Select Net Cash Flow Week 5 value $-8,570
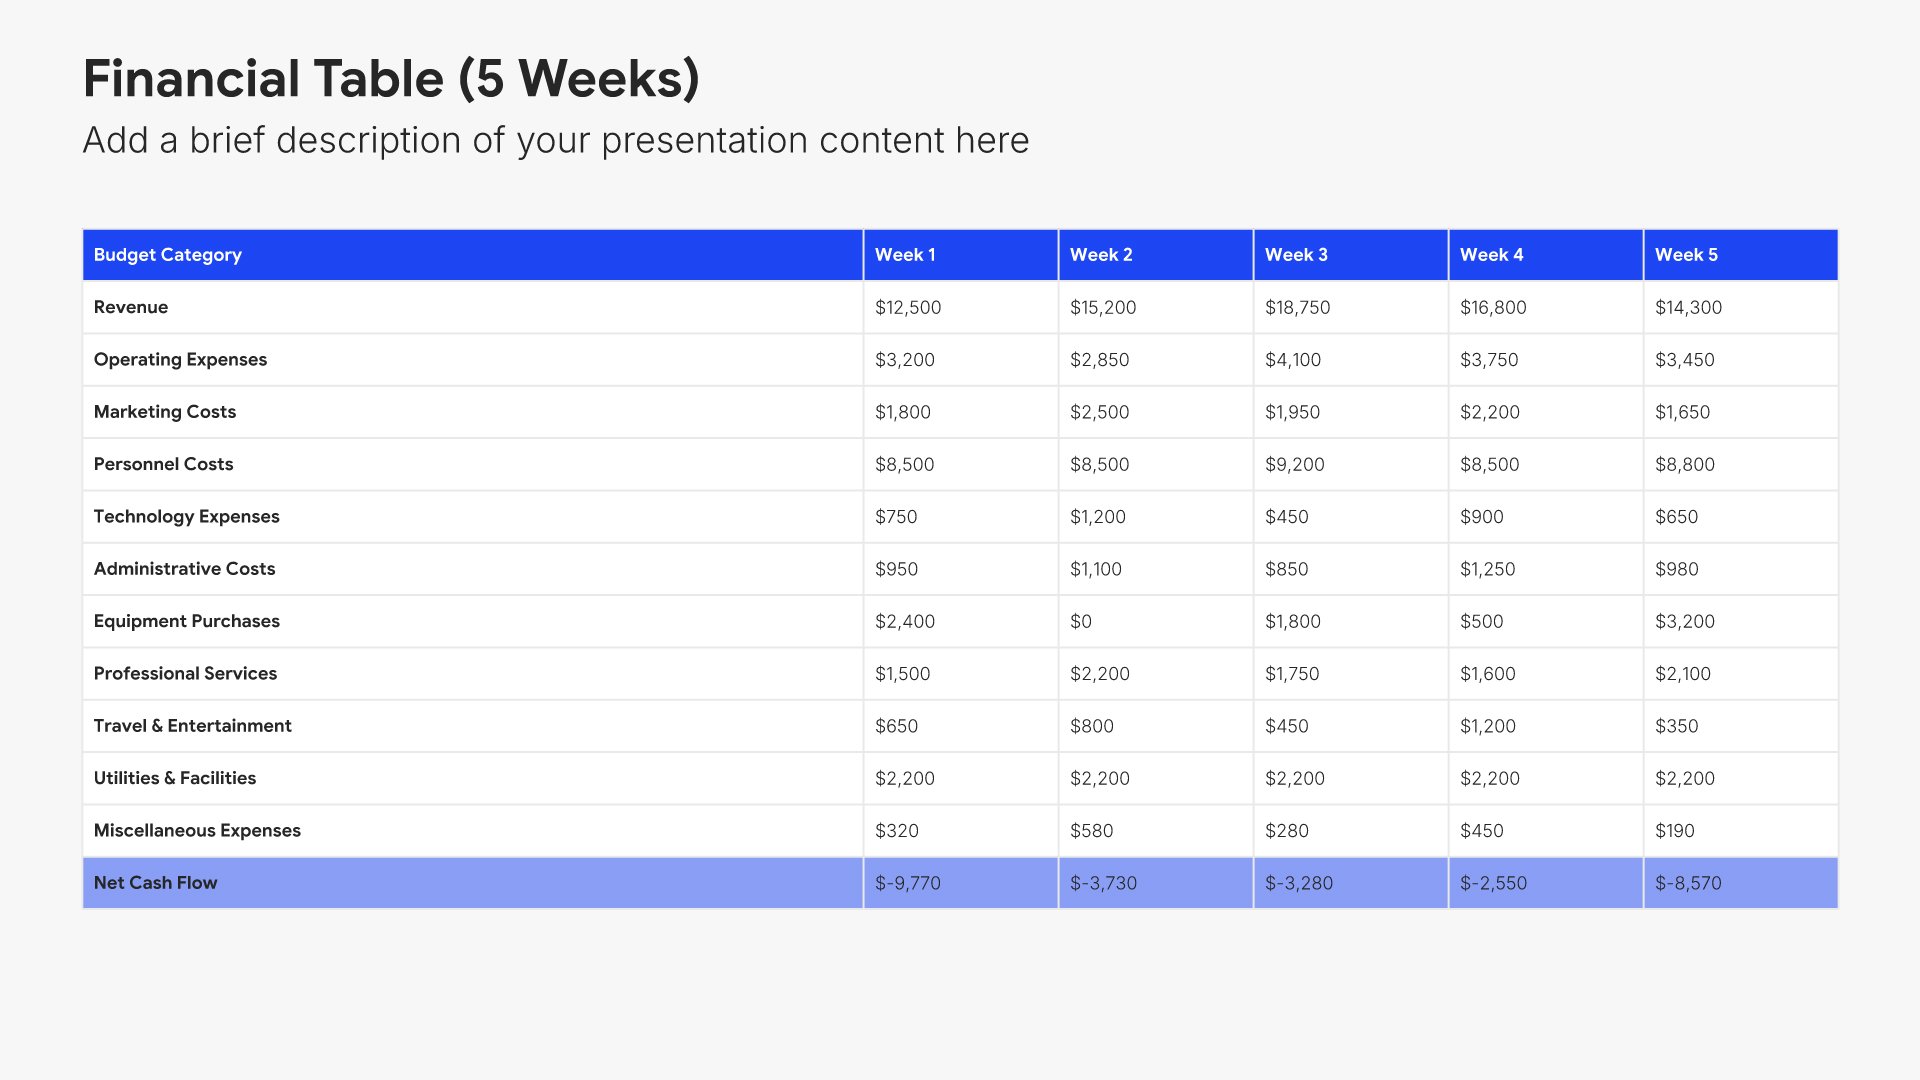This screenshot has height=1080, width=1920. [1688, 883]
